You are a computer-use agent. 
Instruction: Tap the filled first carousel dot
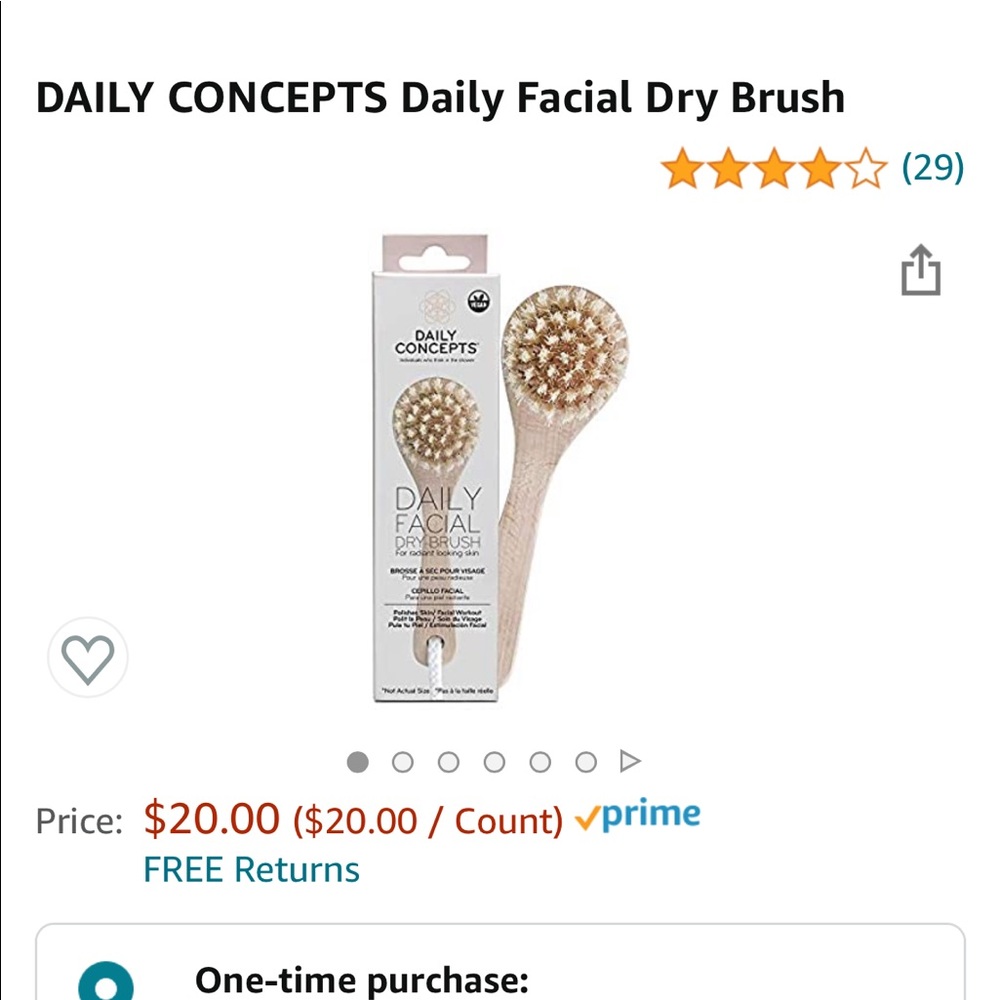357,761
